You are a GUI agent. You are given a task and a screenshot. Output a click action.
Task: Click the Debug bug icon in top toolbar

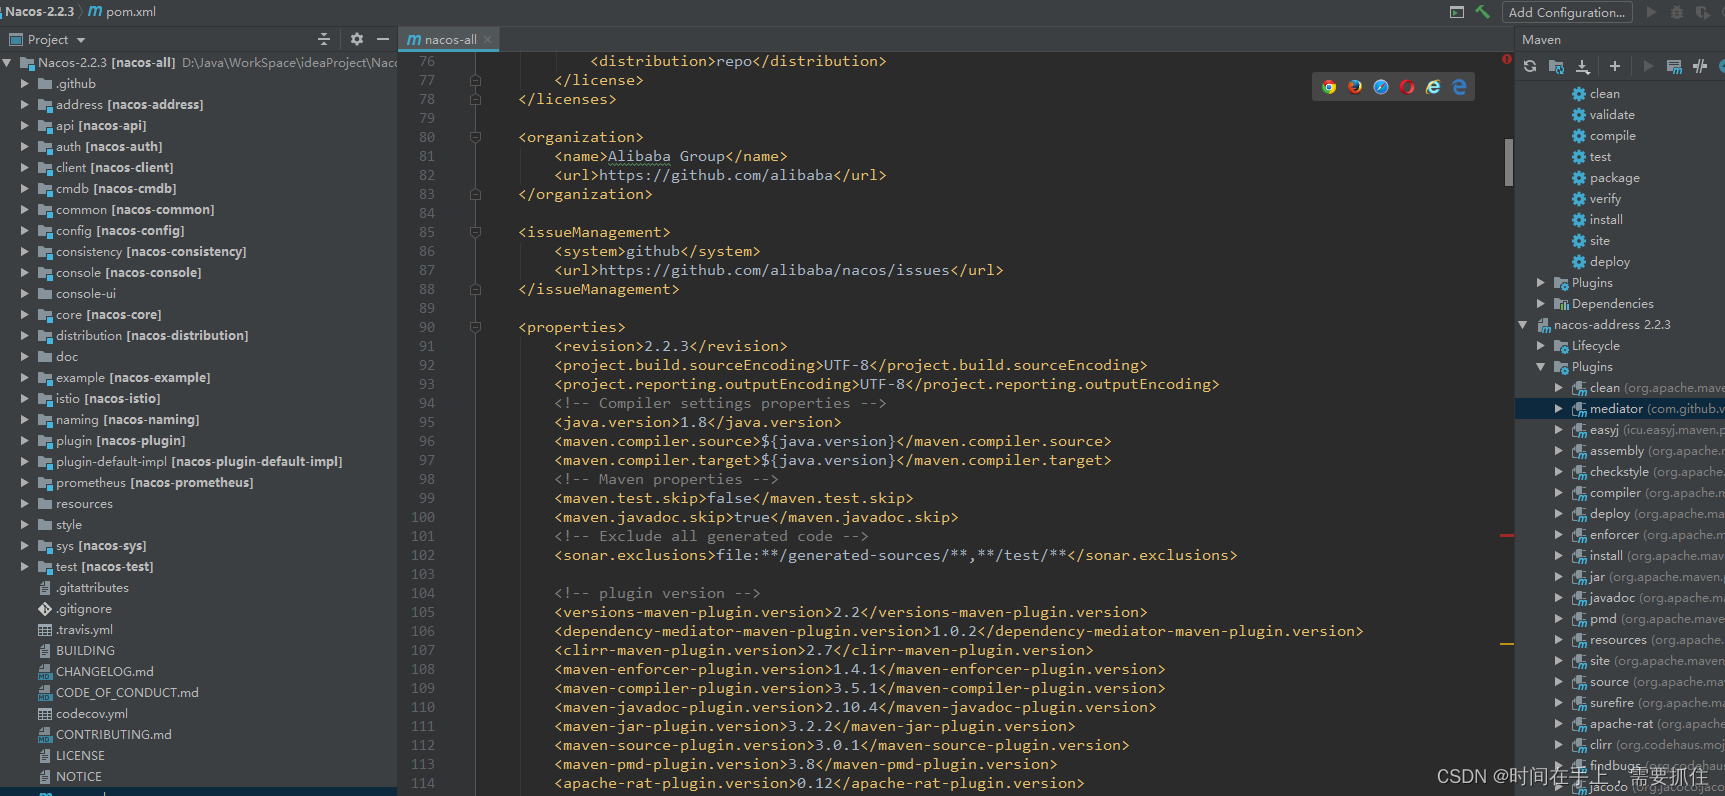pos(1677,12)
